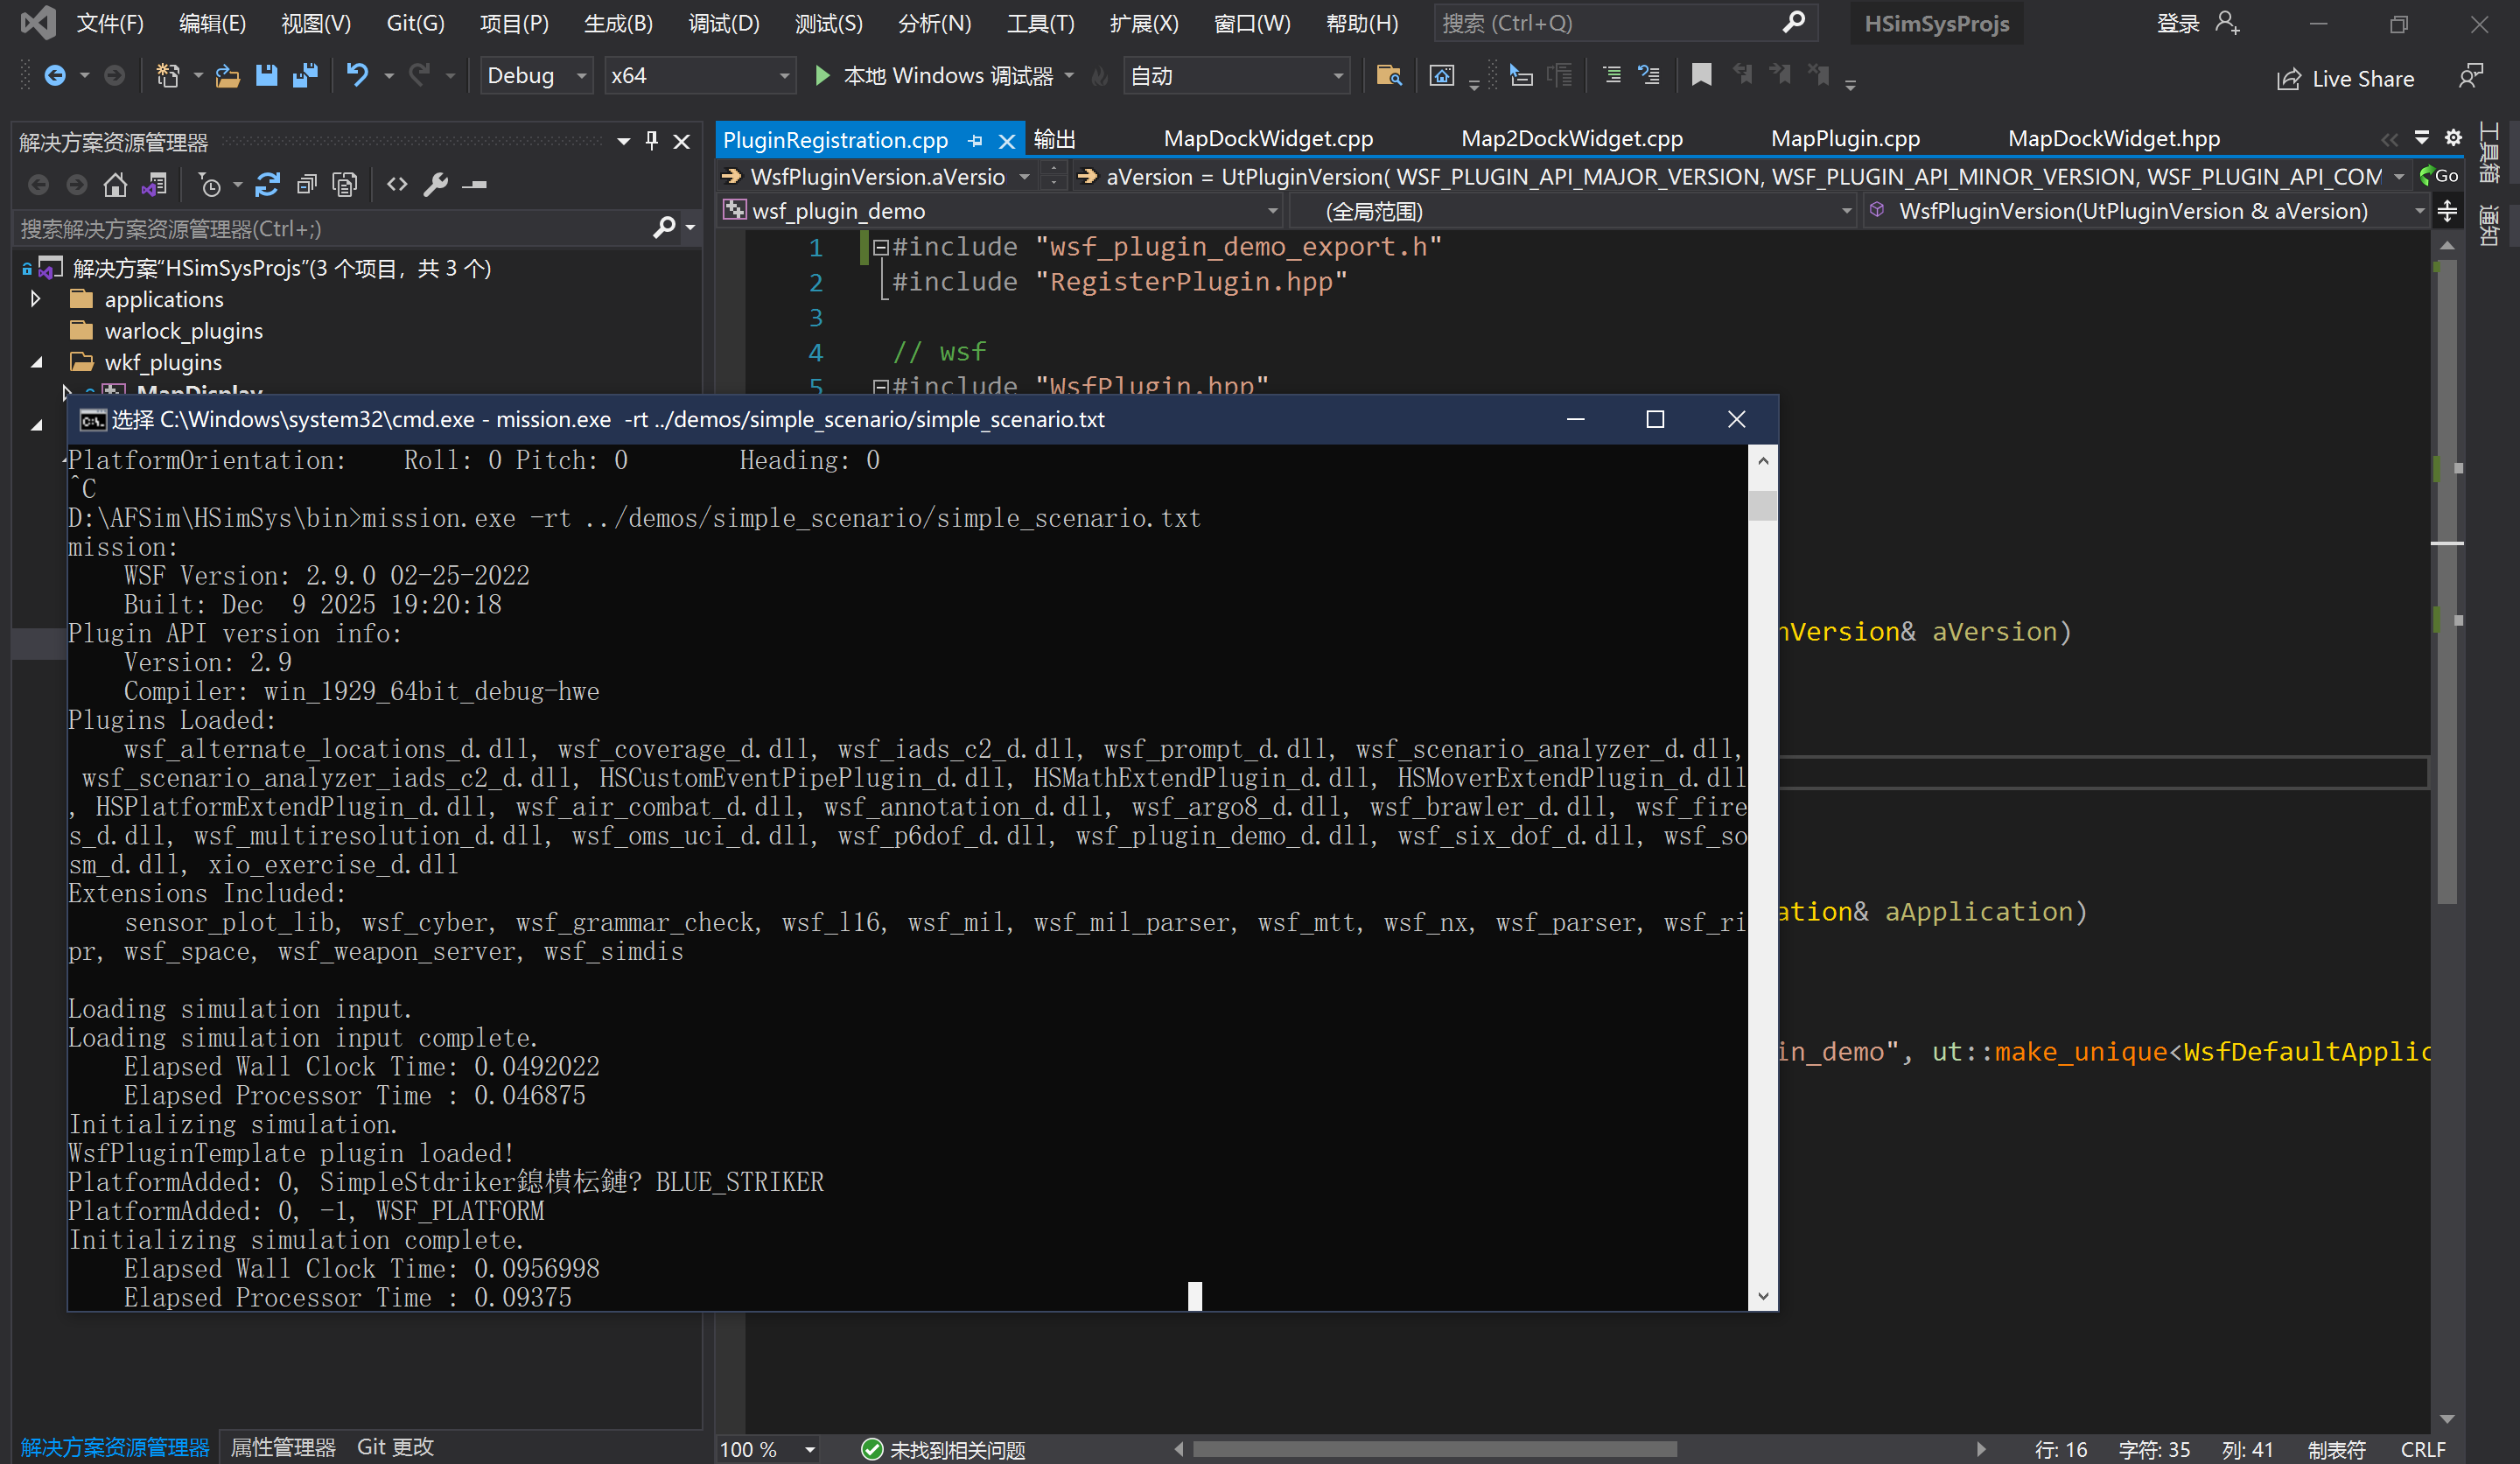Adjust the editor zoom level control
The image size is (2520, 1464).
[766, 1449]
